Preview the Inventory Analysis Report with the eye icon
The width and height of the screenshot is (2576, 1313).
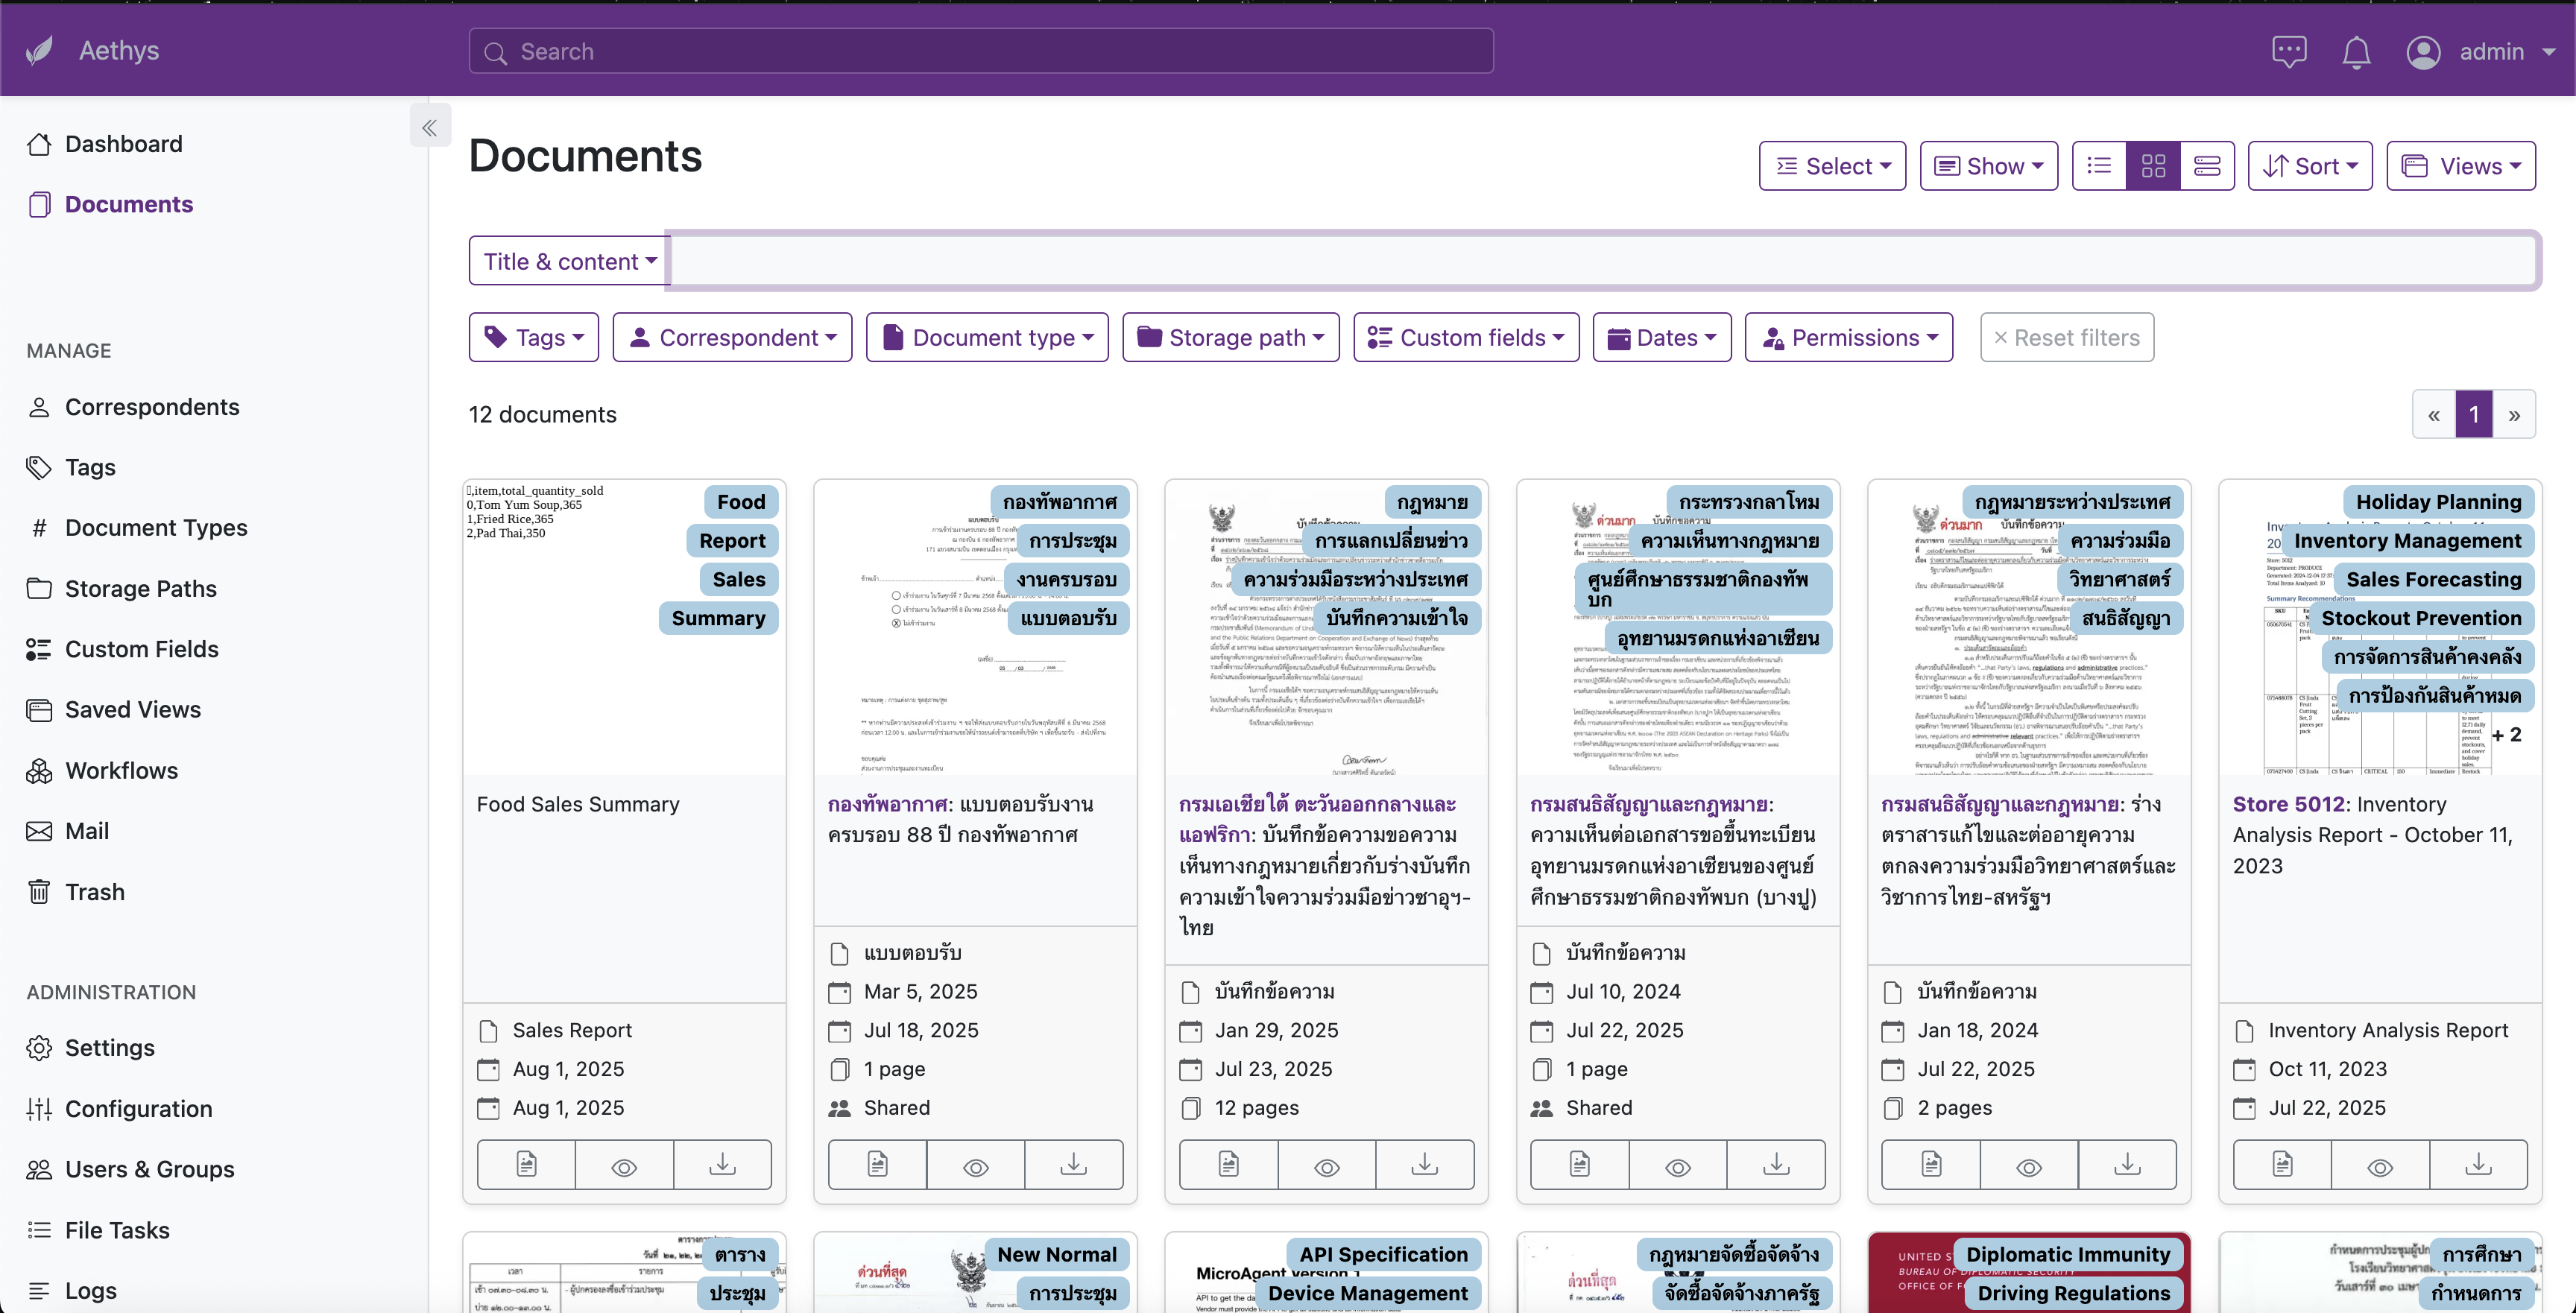[2380, 1164]
